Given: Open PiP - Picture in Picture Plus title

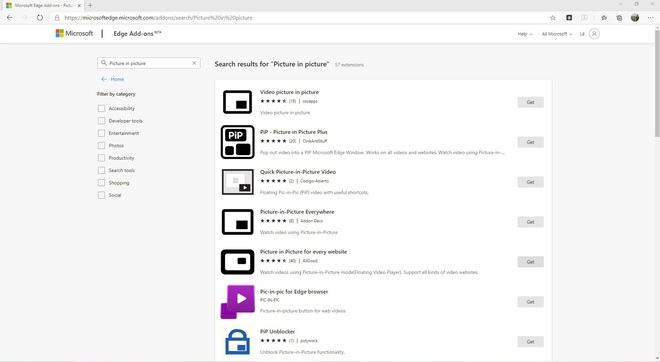Looking at the screenshot, I should (x=293, y=132).
